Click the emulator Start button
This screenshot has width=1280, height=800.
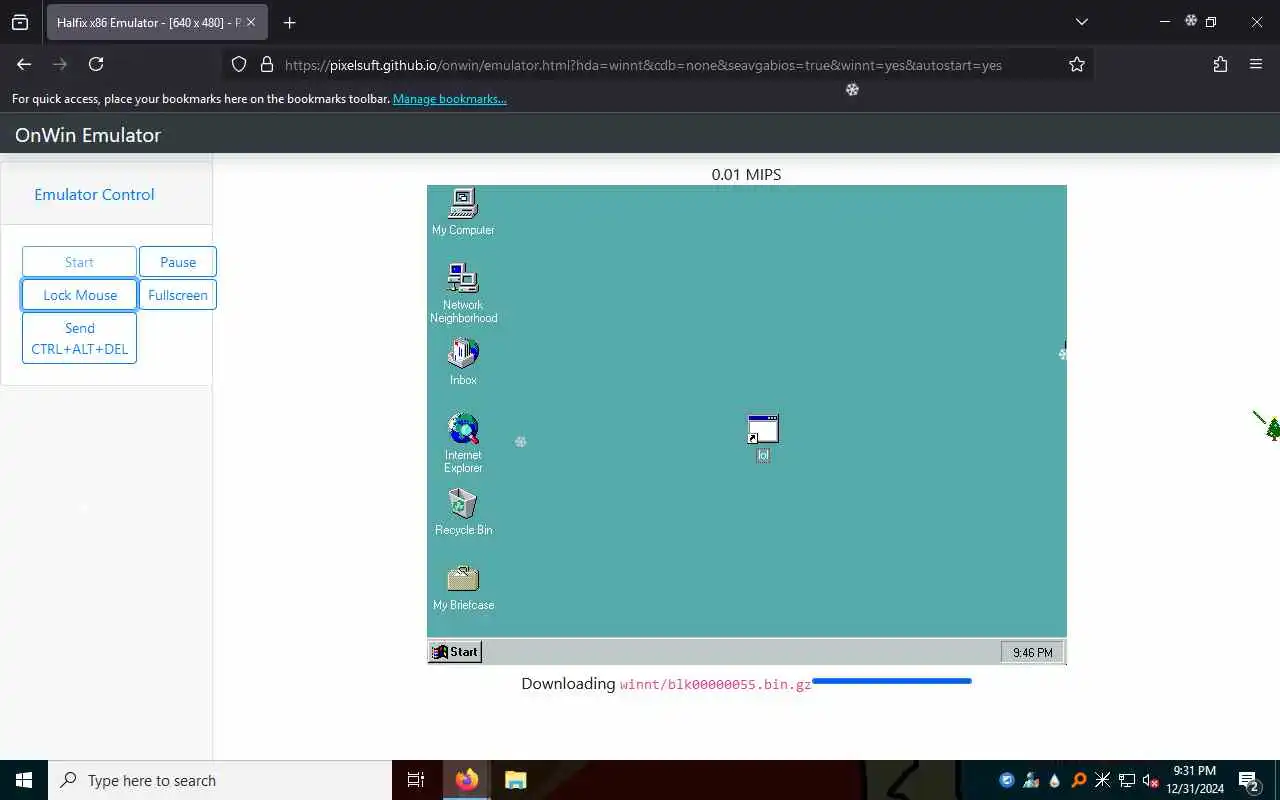[79, 262]
